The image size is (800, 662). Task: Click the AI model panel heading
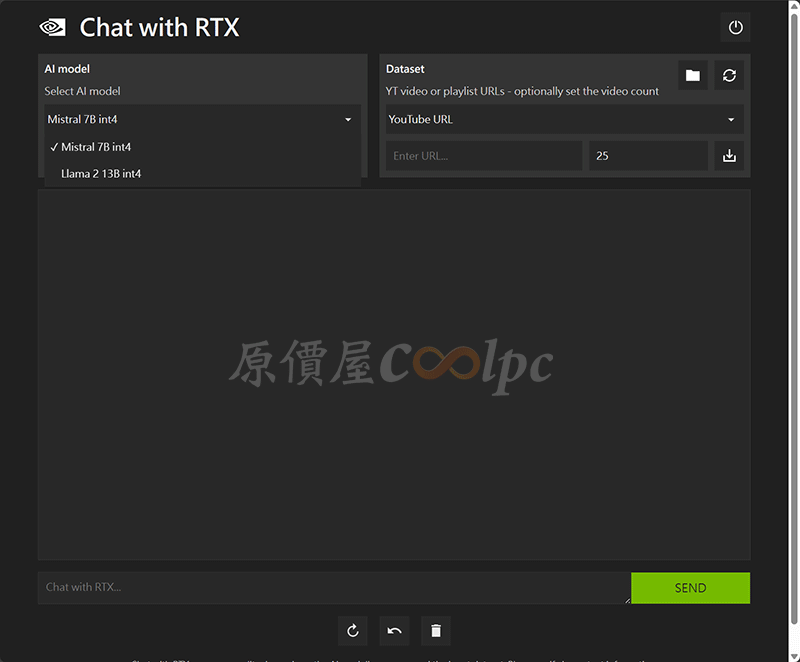click(x=67, y=69)
